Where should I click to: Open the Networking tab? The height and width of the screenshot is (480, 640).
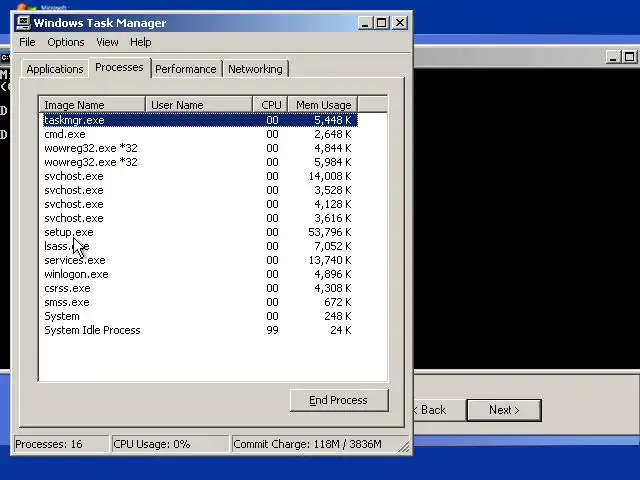(256, 69)
